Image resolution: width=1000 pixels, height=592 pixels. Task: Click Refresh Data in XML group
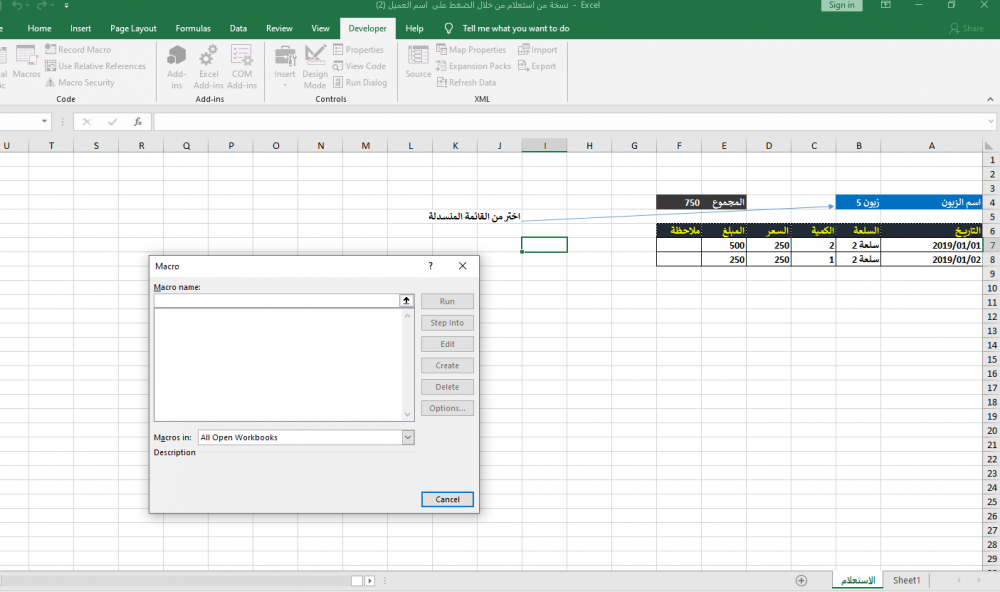coord(466,82)
